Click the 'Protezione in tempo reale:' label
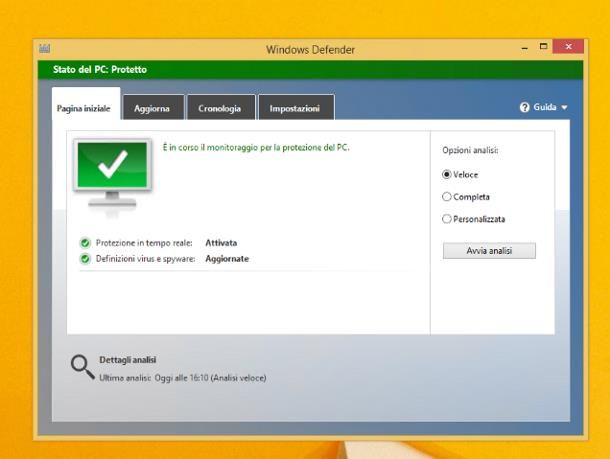Image resolution: width=610 pixels, height=459 pixels. 144,243
